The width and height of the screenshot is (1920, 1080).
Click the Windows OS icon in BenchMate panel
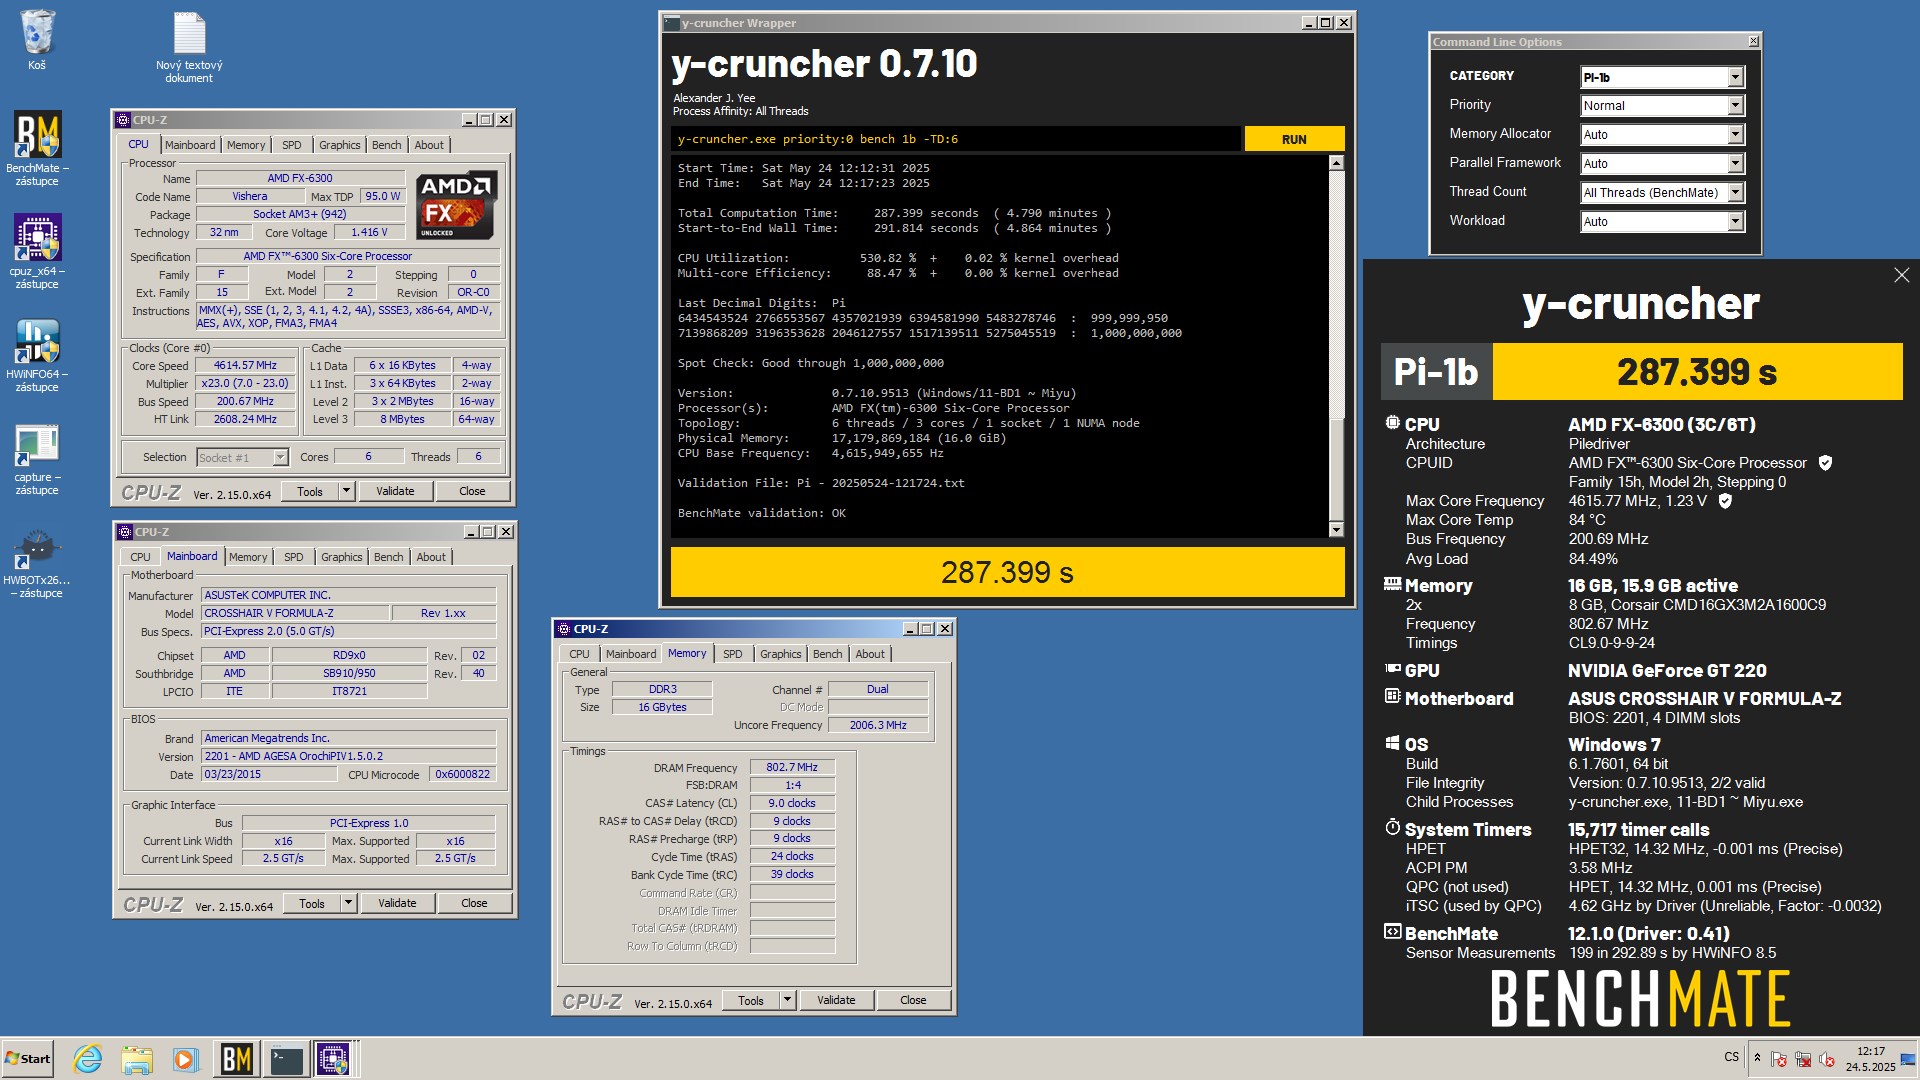1392,743
